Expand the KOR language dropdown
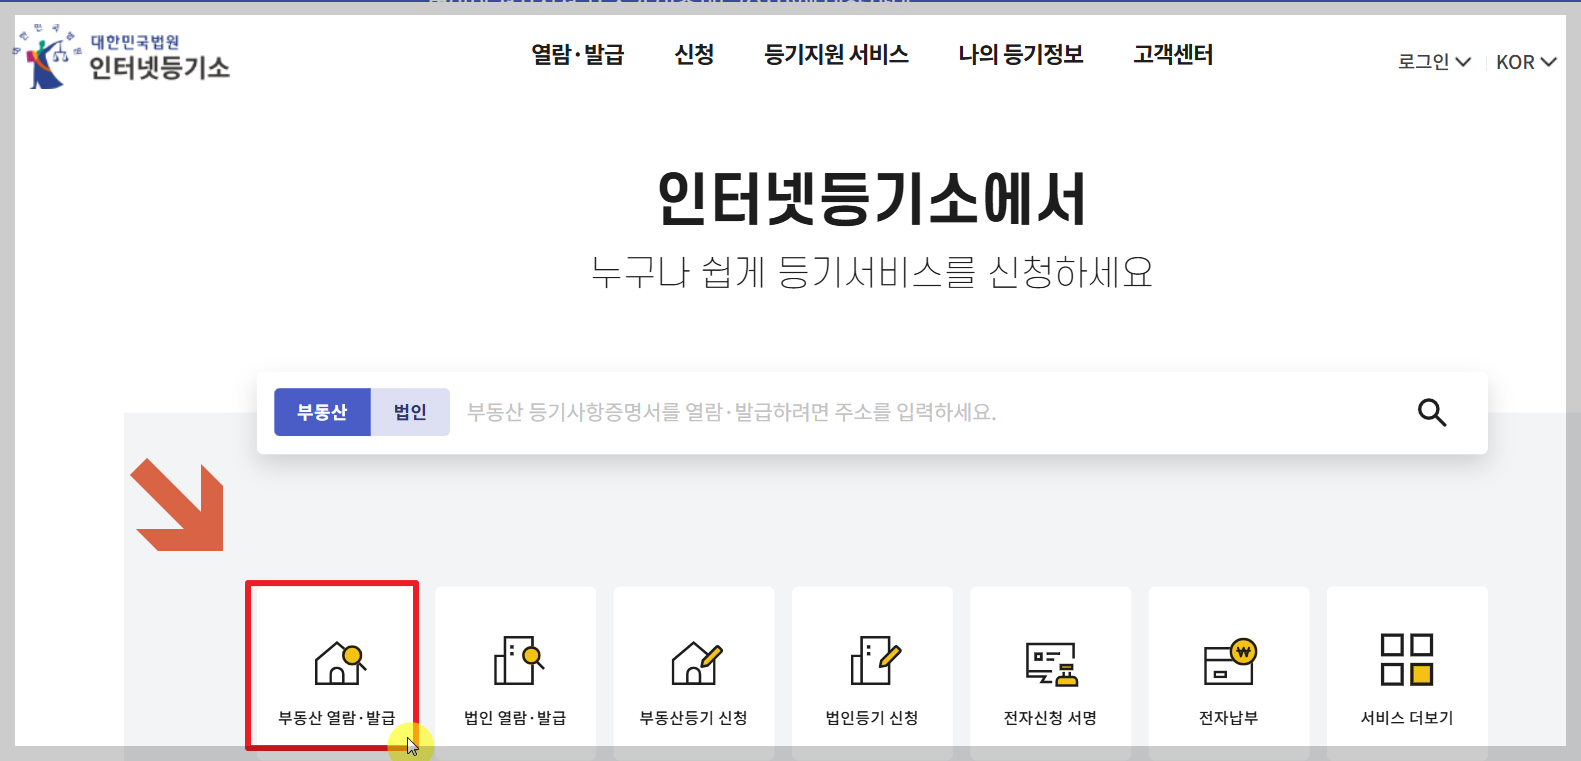The width and height of the screenshot is (1581, 761). click(1526, 62)
